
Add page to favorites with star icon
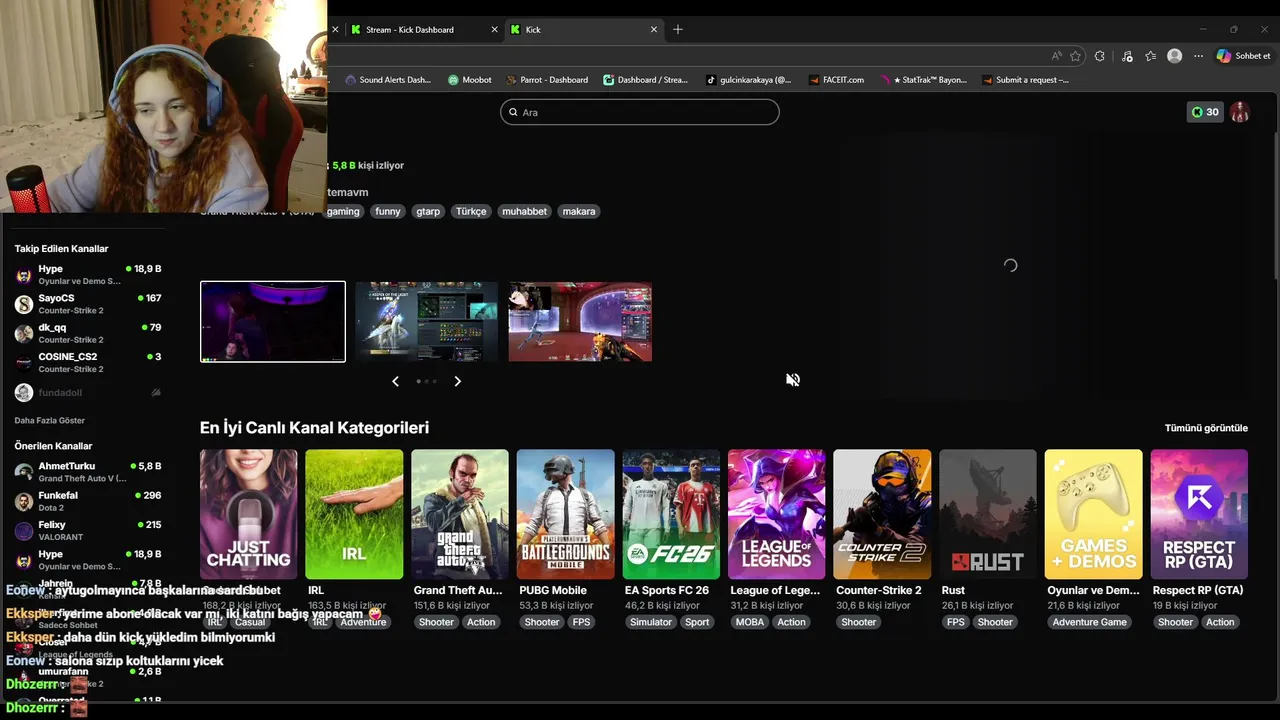click(x=1076, y=56)
